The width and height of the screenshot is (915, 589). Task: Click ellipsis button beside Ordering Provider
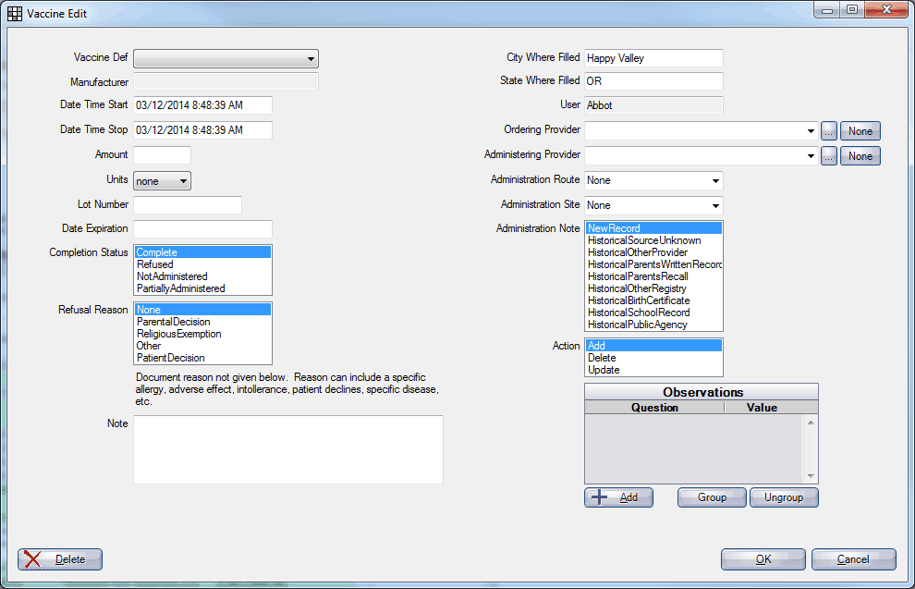point(829,131)
